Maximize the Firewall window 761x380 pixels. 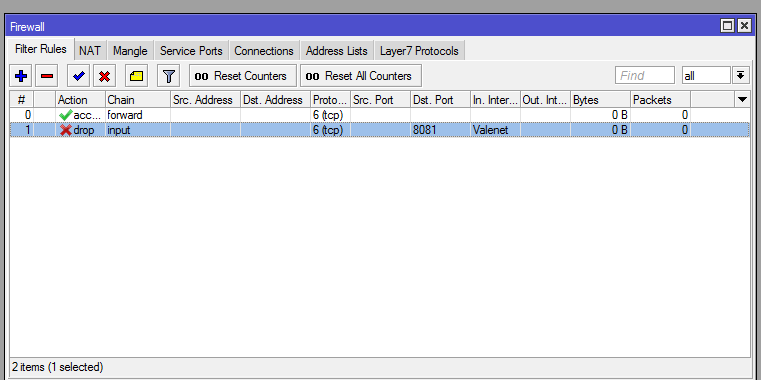coord(728,26)
